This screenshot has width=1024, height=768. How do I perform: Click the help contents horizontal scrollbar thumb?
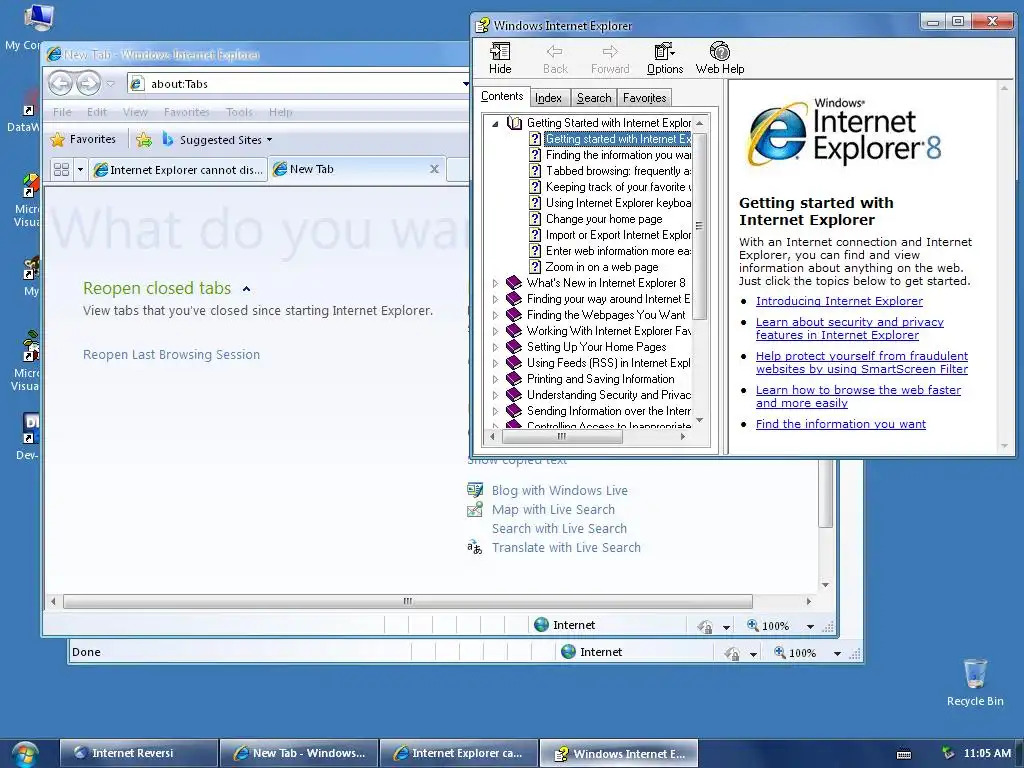click(x=562, y=436)
